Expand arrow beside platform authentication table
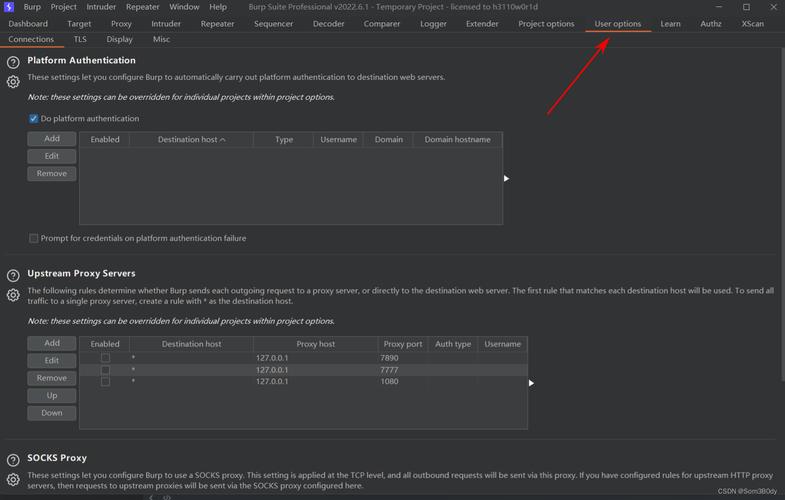 (506, 179)
